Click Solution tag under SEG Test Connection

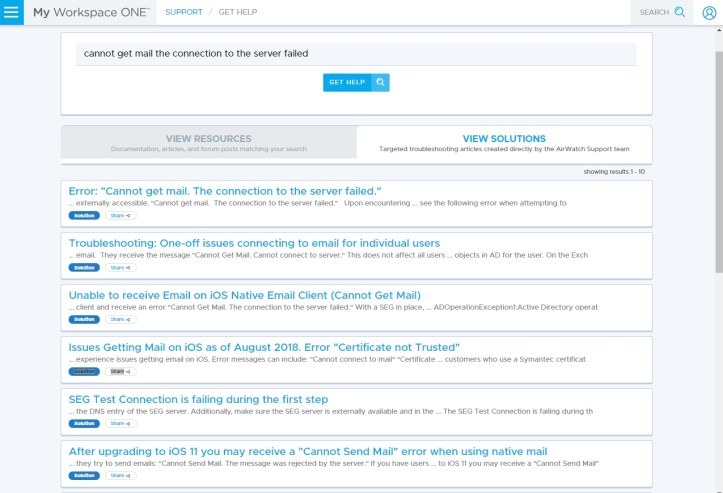pos(84,423)
